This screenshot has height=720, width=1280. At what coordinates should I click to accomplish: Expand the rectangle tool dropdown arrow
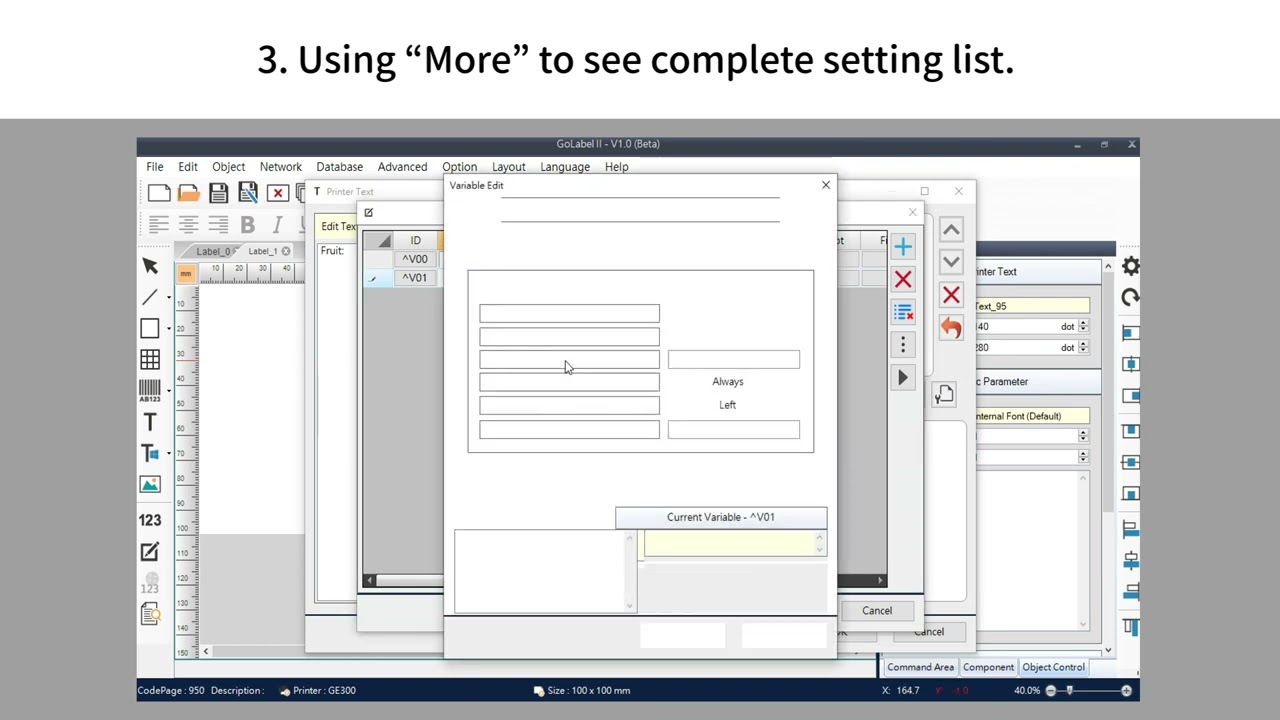(x=168, y=328)
